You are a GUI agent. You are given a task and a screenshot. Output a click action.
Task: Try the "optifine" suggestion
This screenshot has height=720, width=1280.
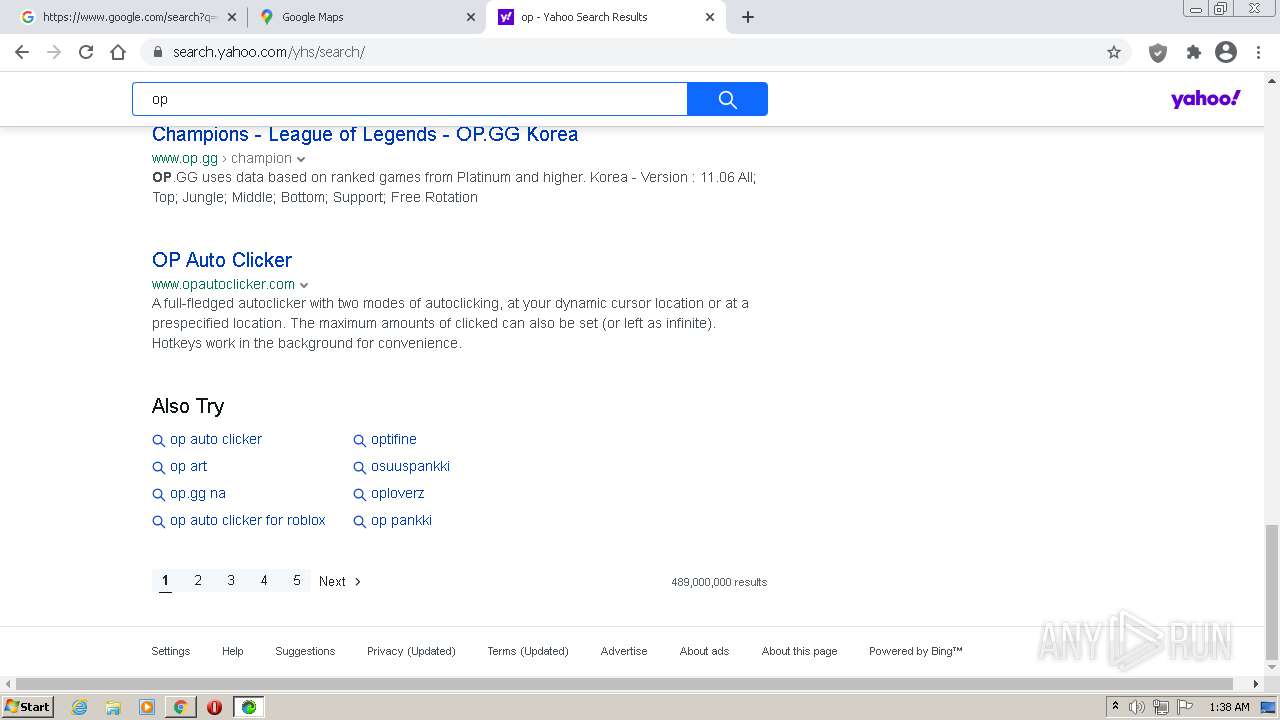click(x=394, y=439)
